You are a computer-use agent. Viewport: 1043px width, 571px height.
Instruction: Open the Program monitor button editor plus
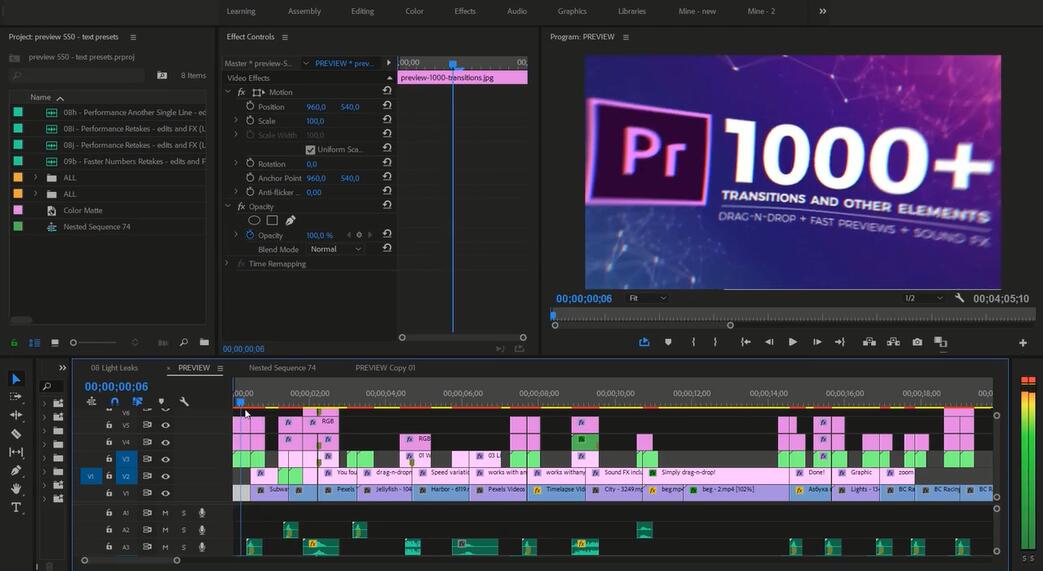pyautogui.click(x=1022, y=343)
